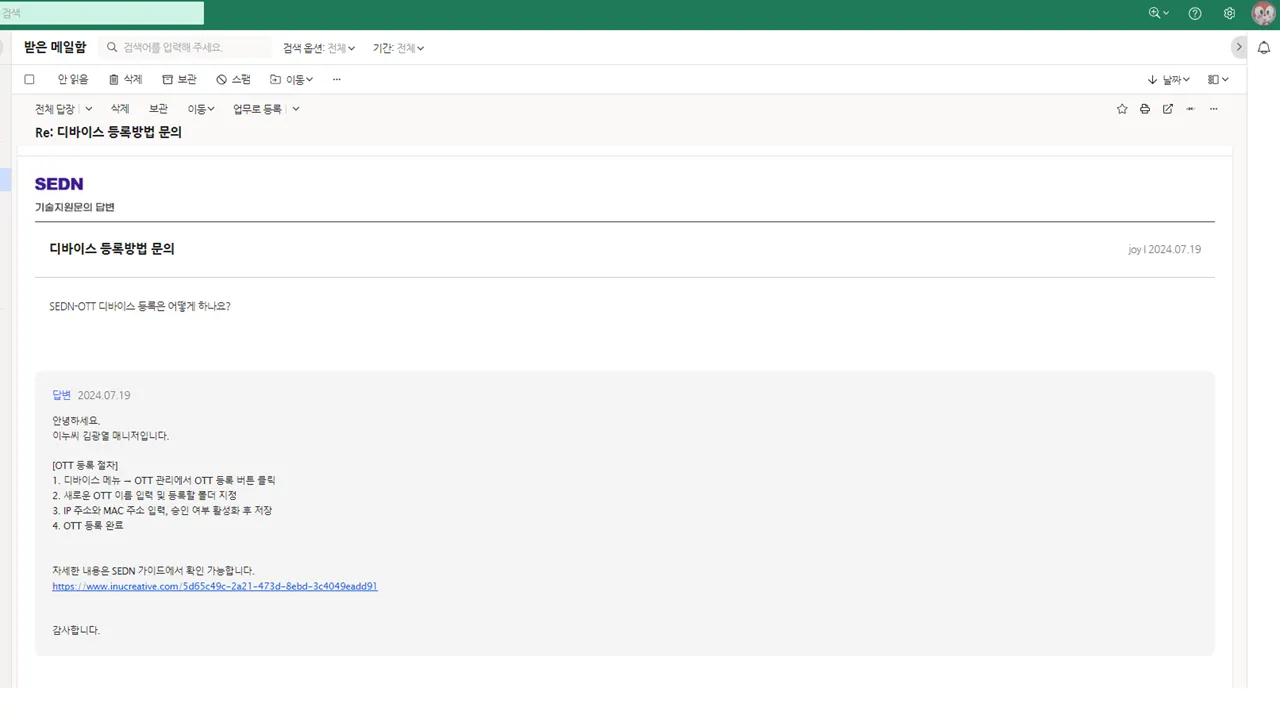Open the help question mark icon
This screenshot has height=720, width=1280.
pyautogui.click(x=1195, y=14)
